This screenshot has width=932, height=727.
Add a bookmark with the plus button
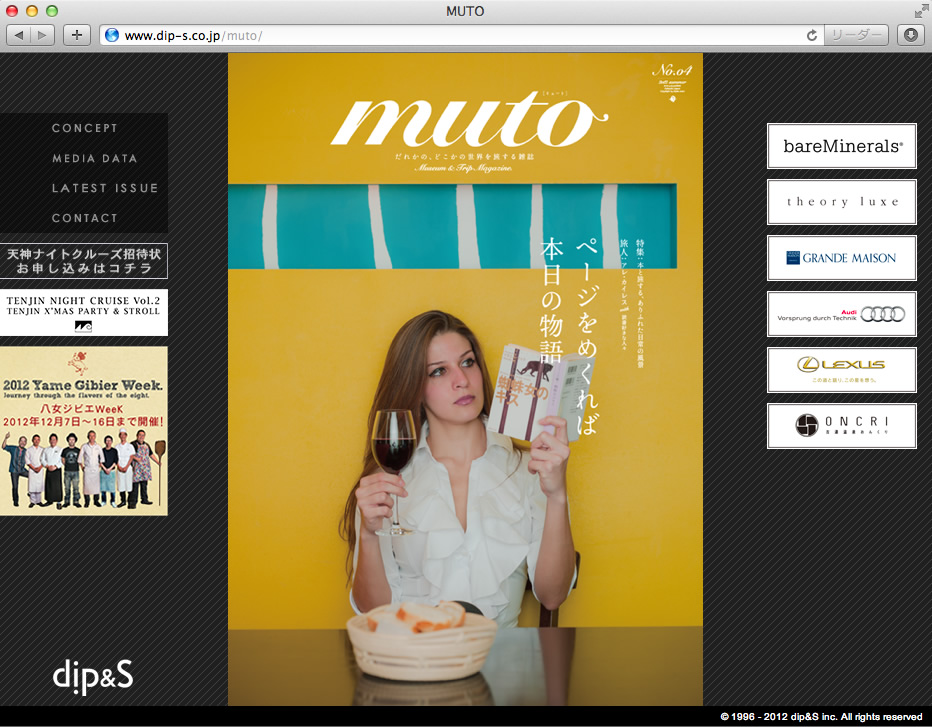pyautogui.click(x=77, y=35)
